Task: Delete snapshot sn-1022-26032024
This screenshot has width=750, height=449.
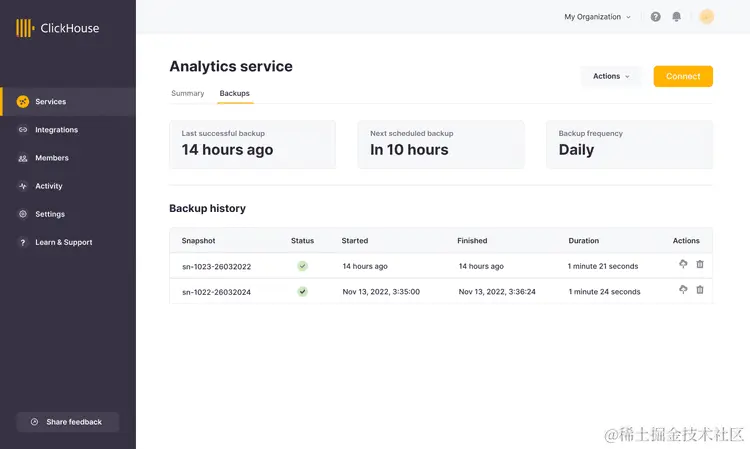Action: 700,290
